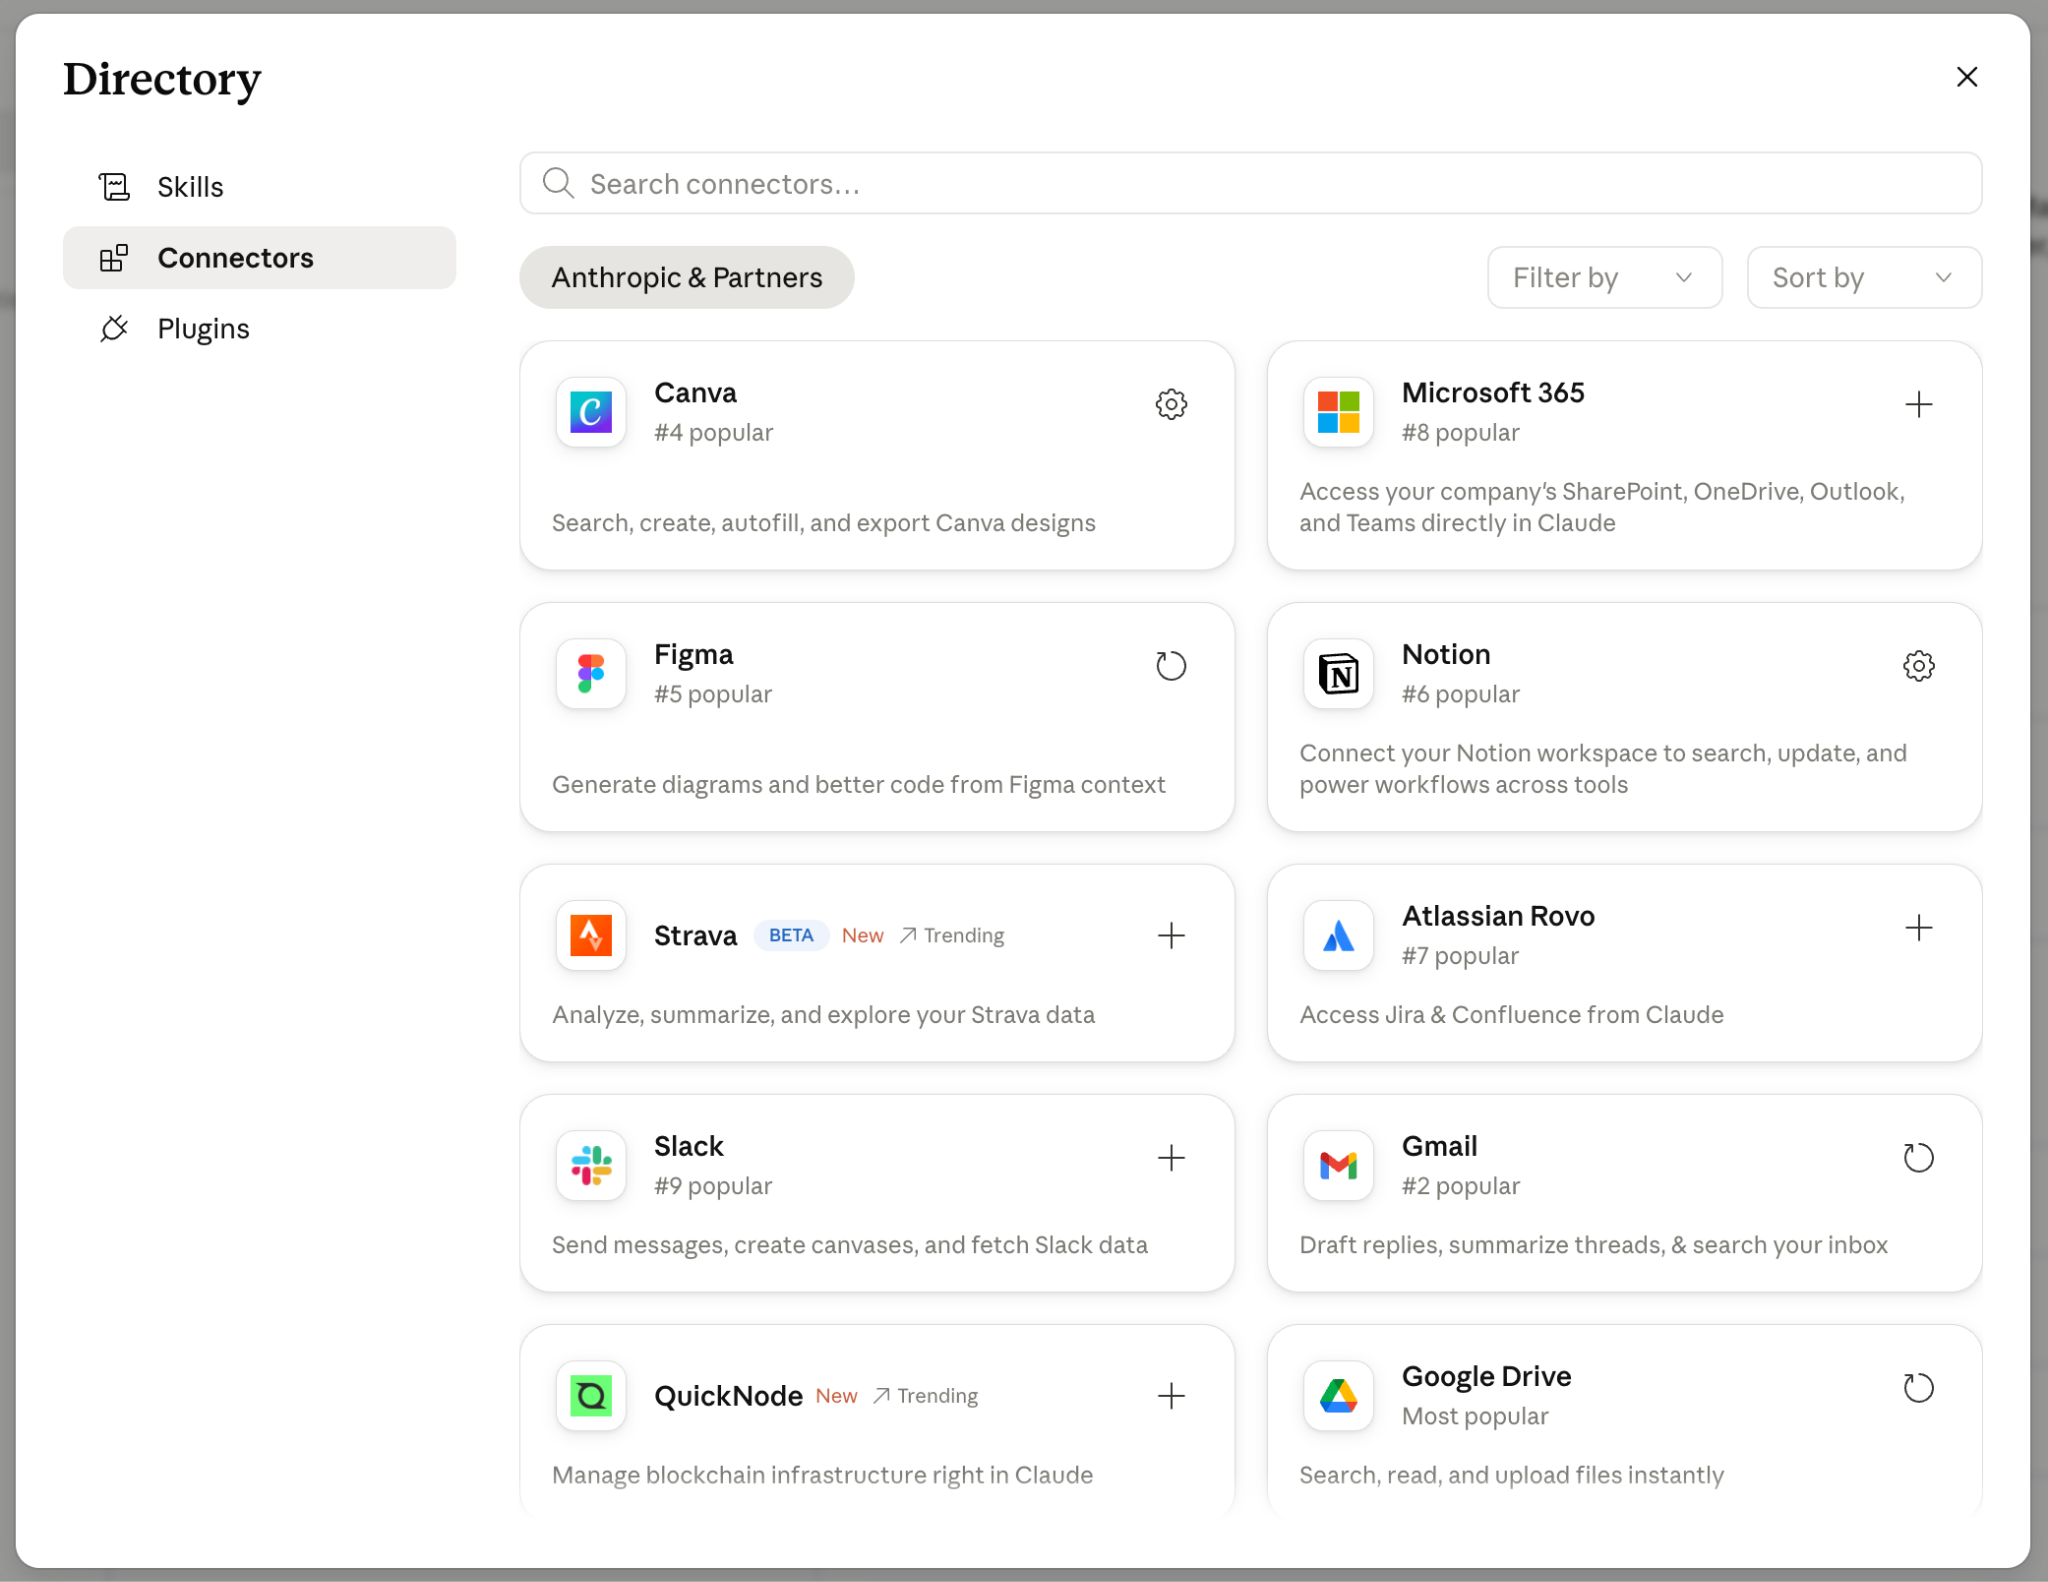The height and width of the screenshot is (1582, 2048).
Task: Select the Anthropic & Partners filter chip
Action: (x=686, y=278)
